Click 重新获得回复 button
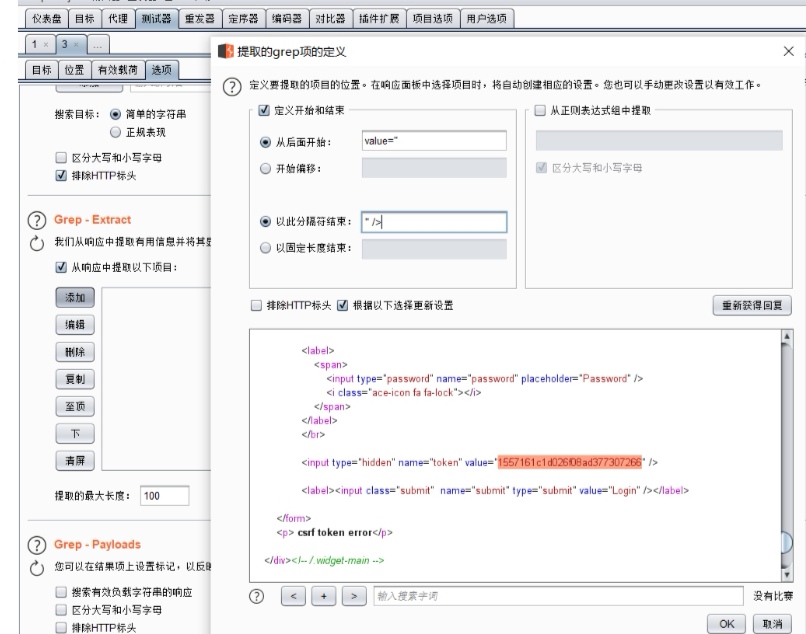This screenshot has height=634, width=806. (x=752, y=306)
